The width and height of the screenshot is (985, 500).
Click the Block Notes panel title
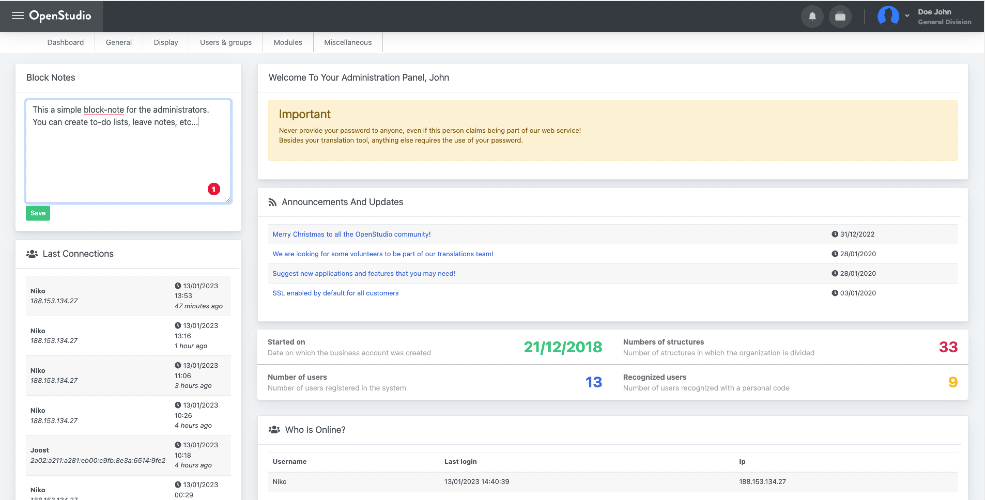[x=51, y=77]
